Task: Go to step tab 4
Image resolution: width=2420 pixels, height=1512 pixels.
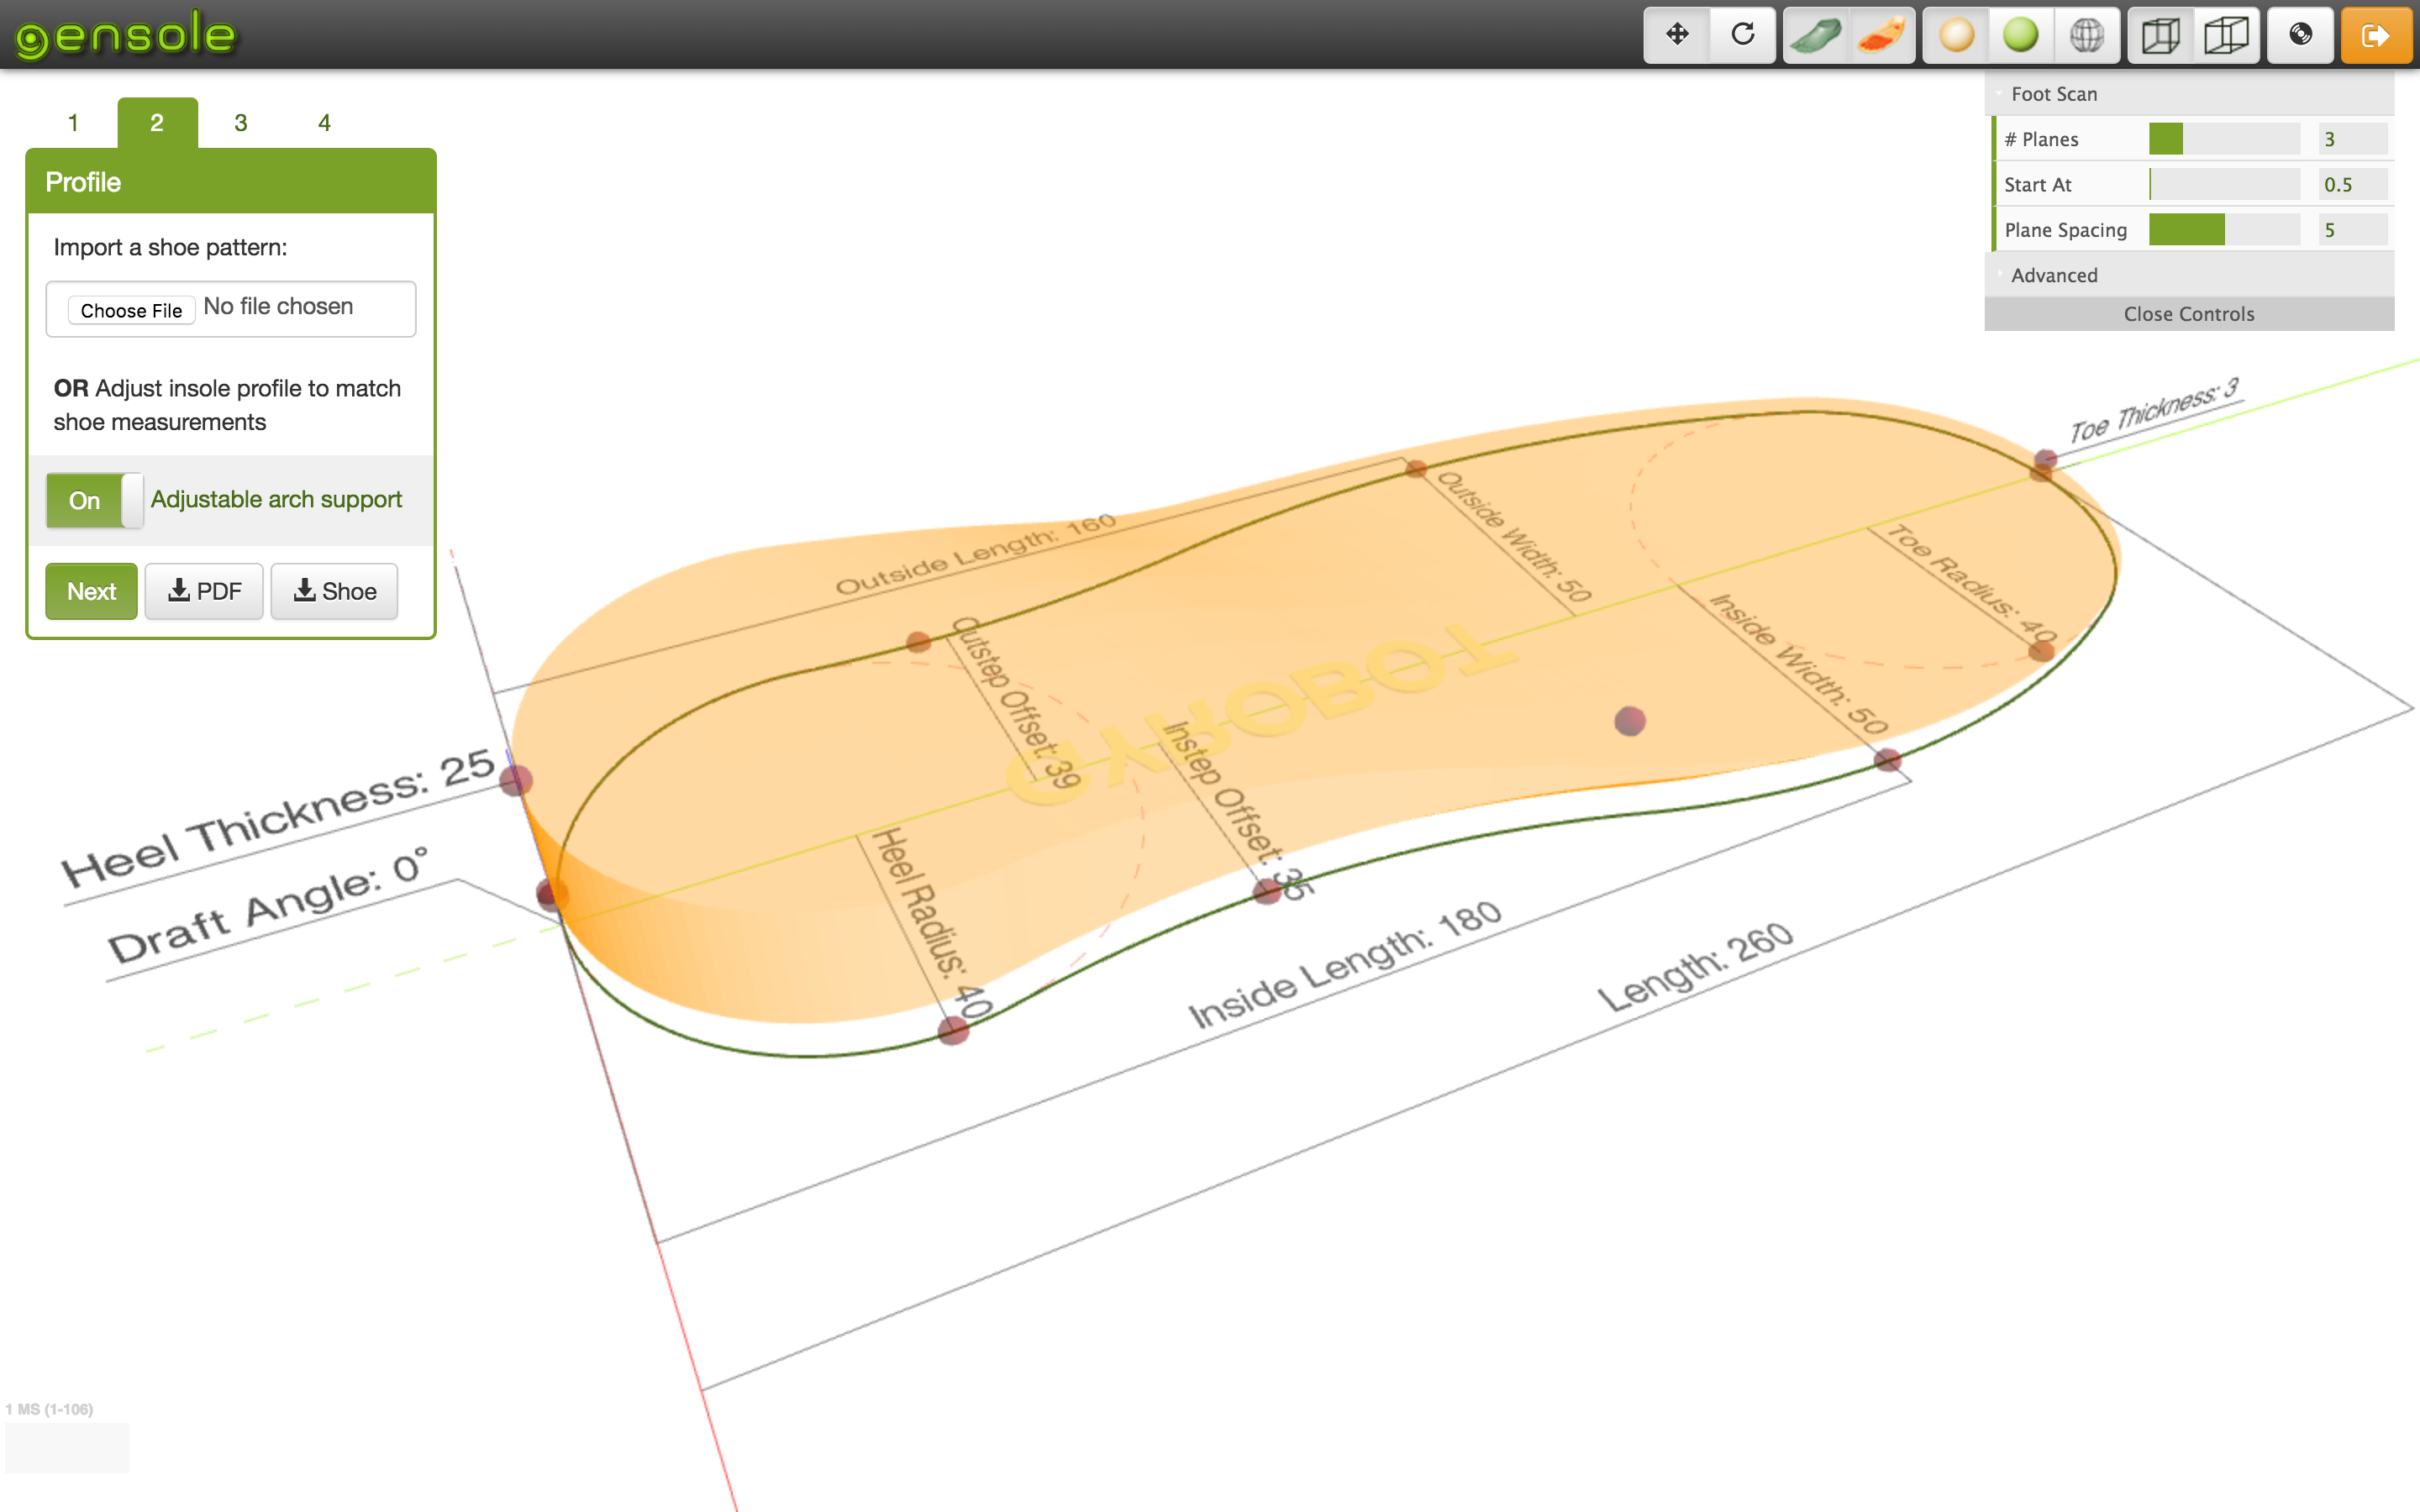Action: 324,123
